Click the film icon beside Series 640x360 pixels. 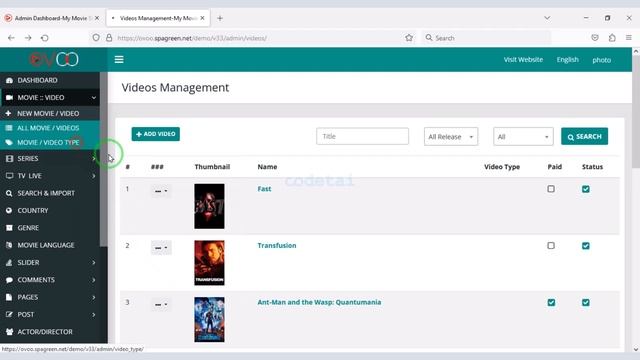point(9,158)
